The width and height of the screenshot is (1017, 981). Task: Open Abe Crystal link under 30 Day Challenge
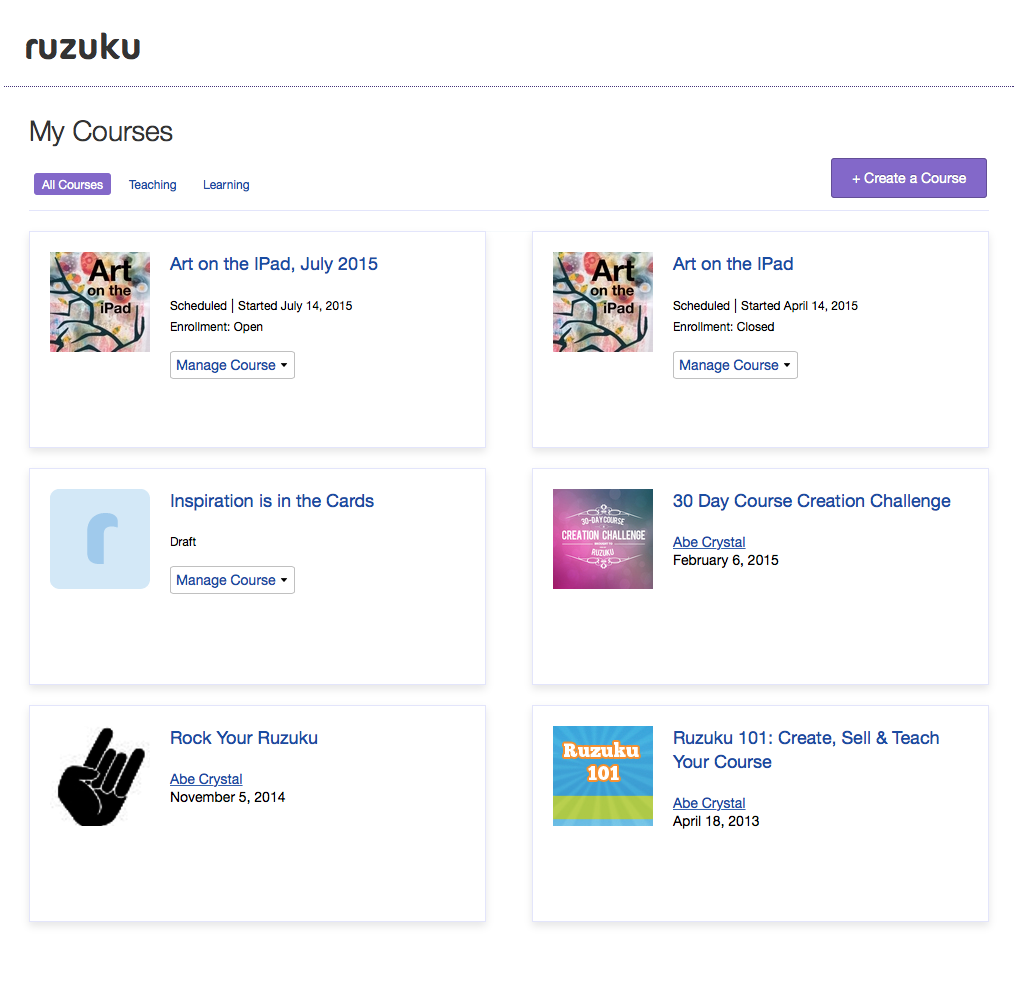pyautogui.click(x=709, y=542)
